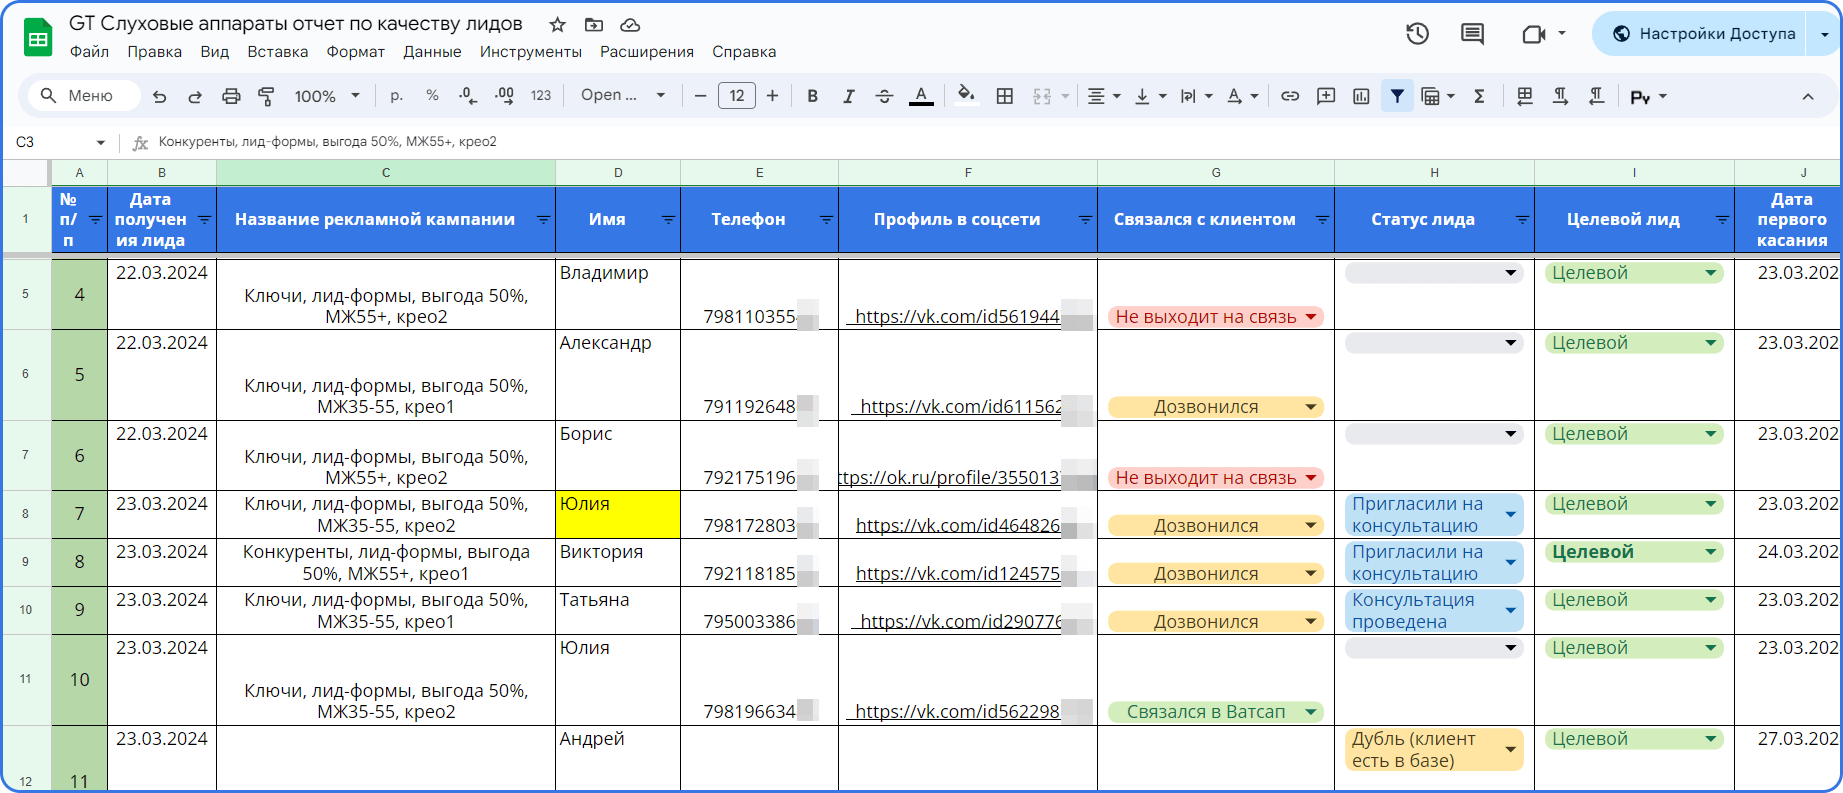Toggle bold formatting
The image size is (1843, 793).
[812, 96]
